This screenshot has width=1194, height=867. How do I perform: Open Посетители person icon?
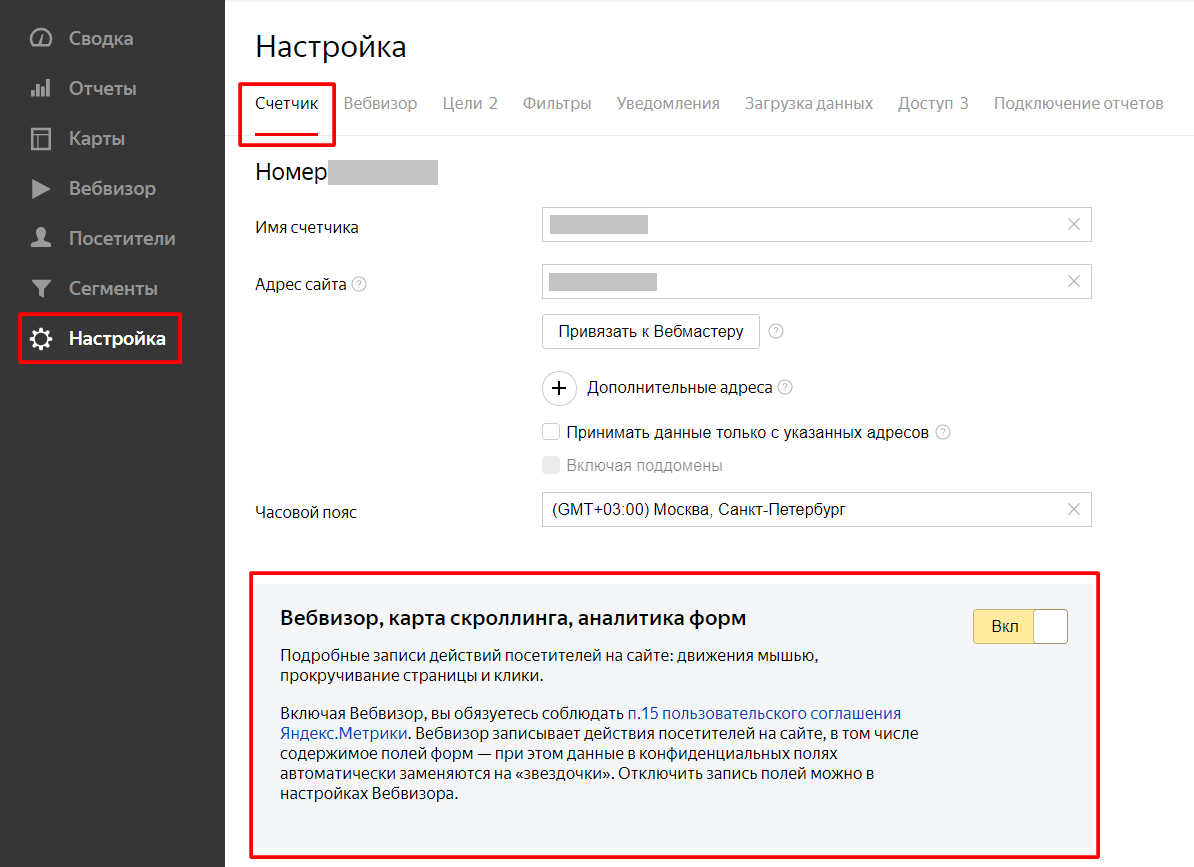40,239
